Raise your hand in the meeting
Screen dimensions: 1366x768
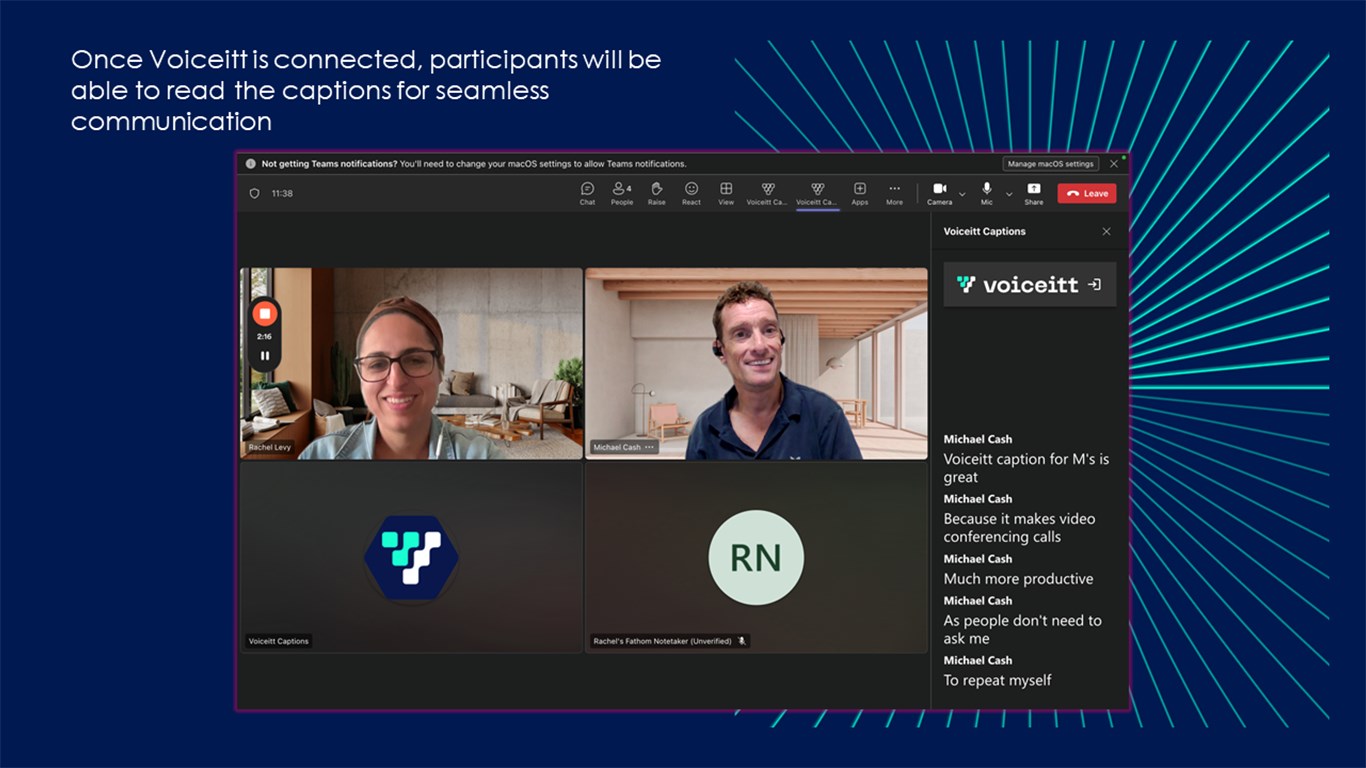point(656,193)
